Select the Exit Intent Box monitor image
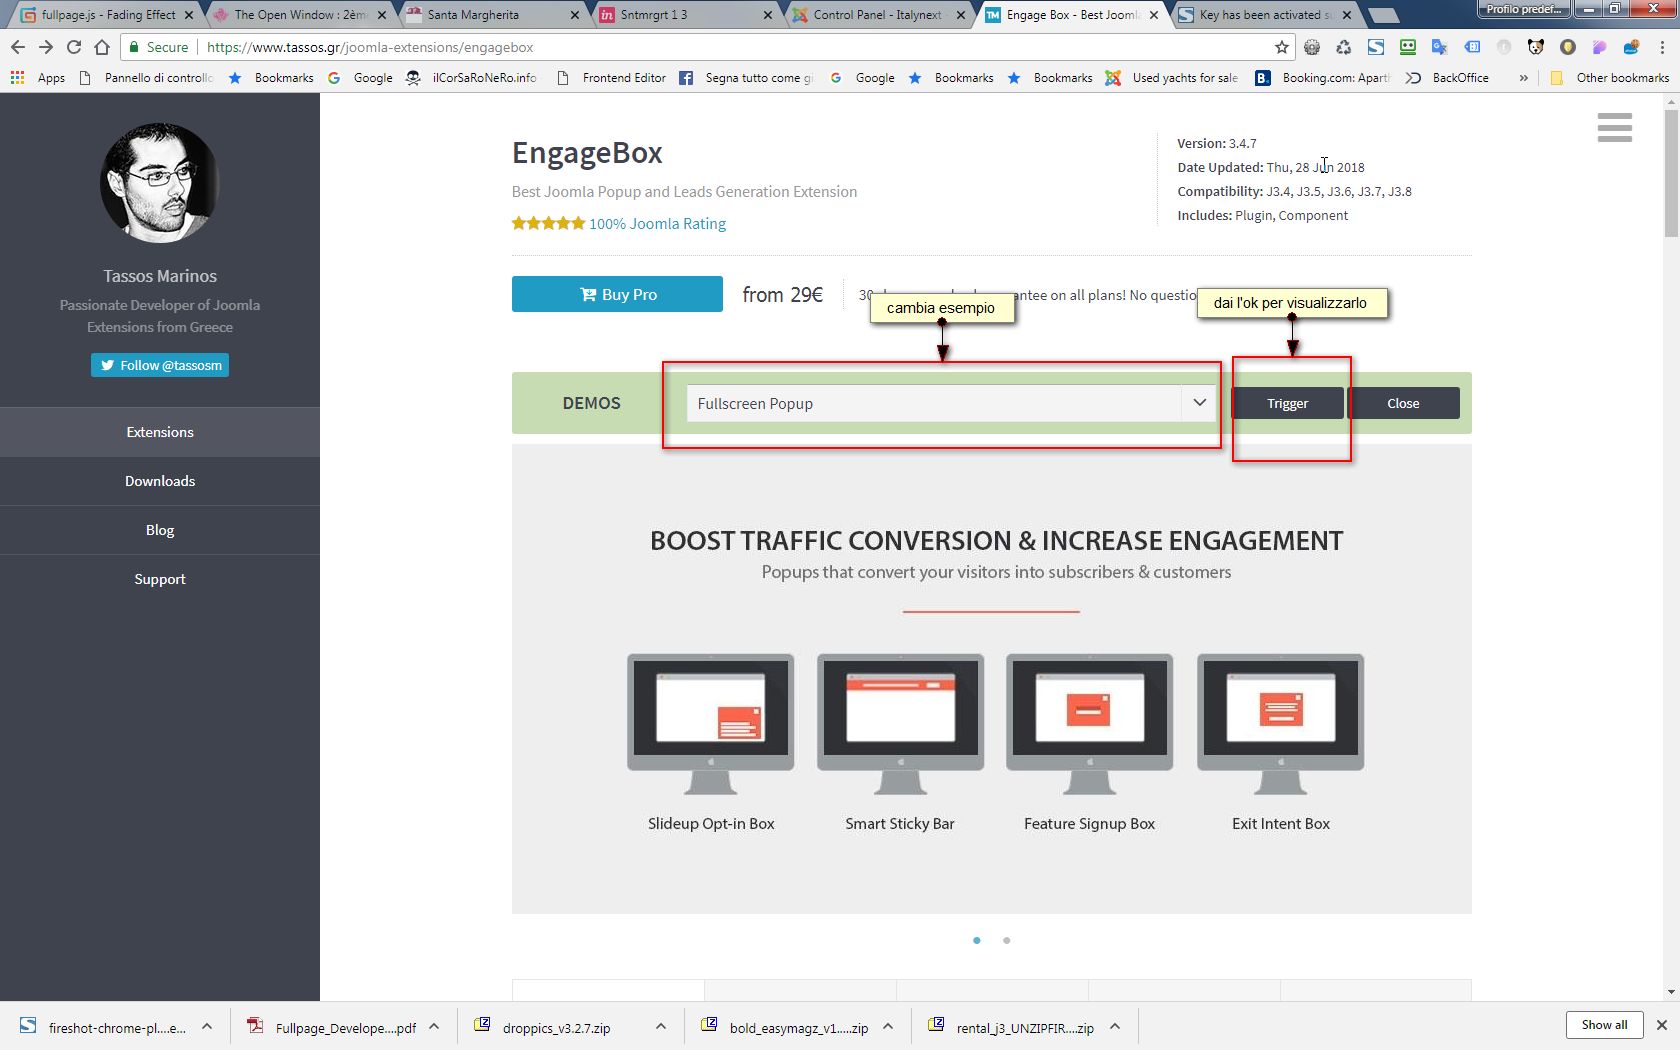 [1280, 724]
